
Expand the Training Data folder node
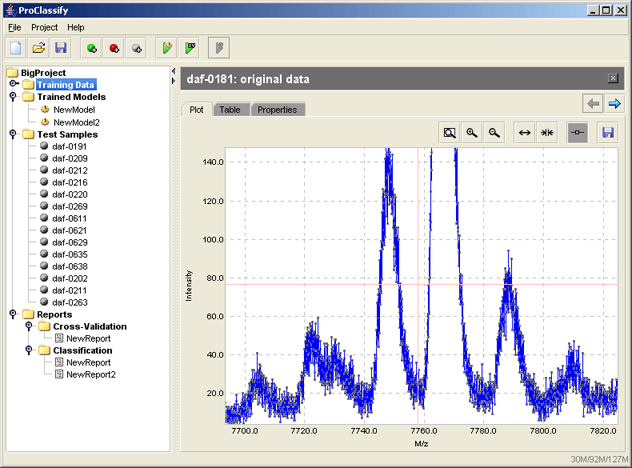(x=14, y=84)
